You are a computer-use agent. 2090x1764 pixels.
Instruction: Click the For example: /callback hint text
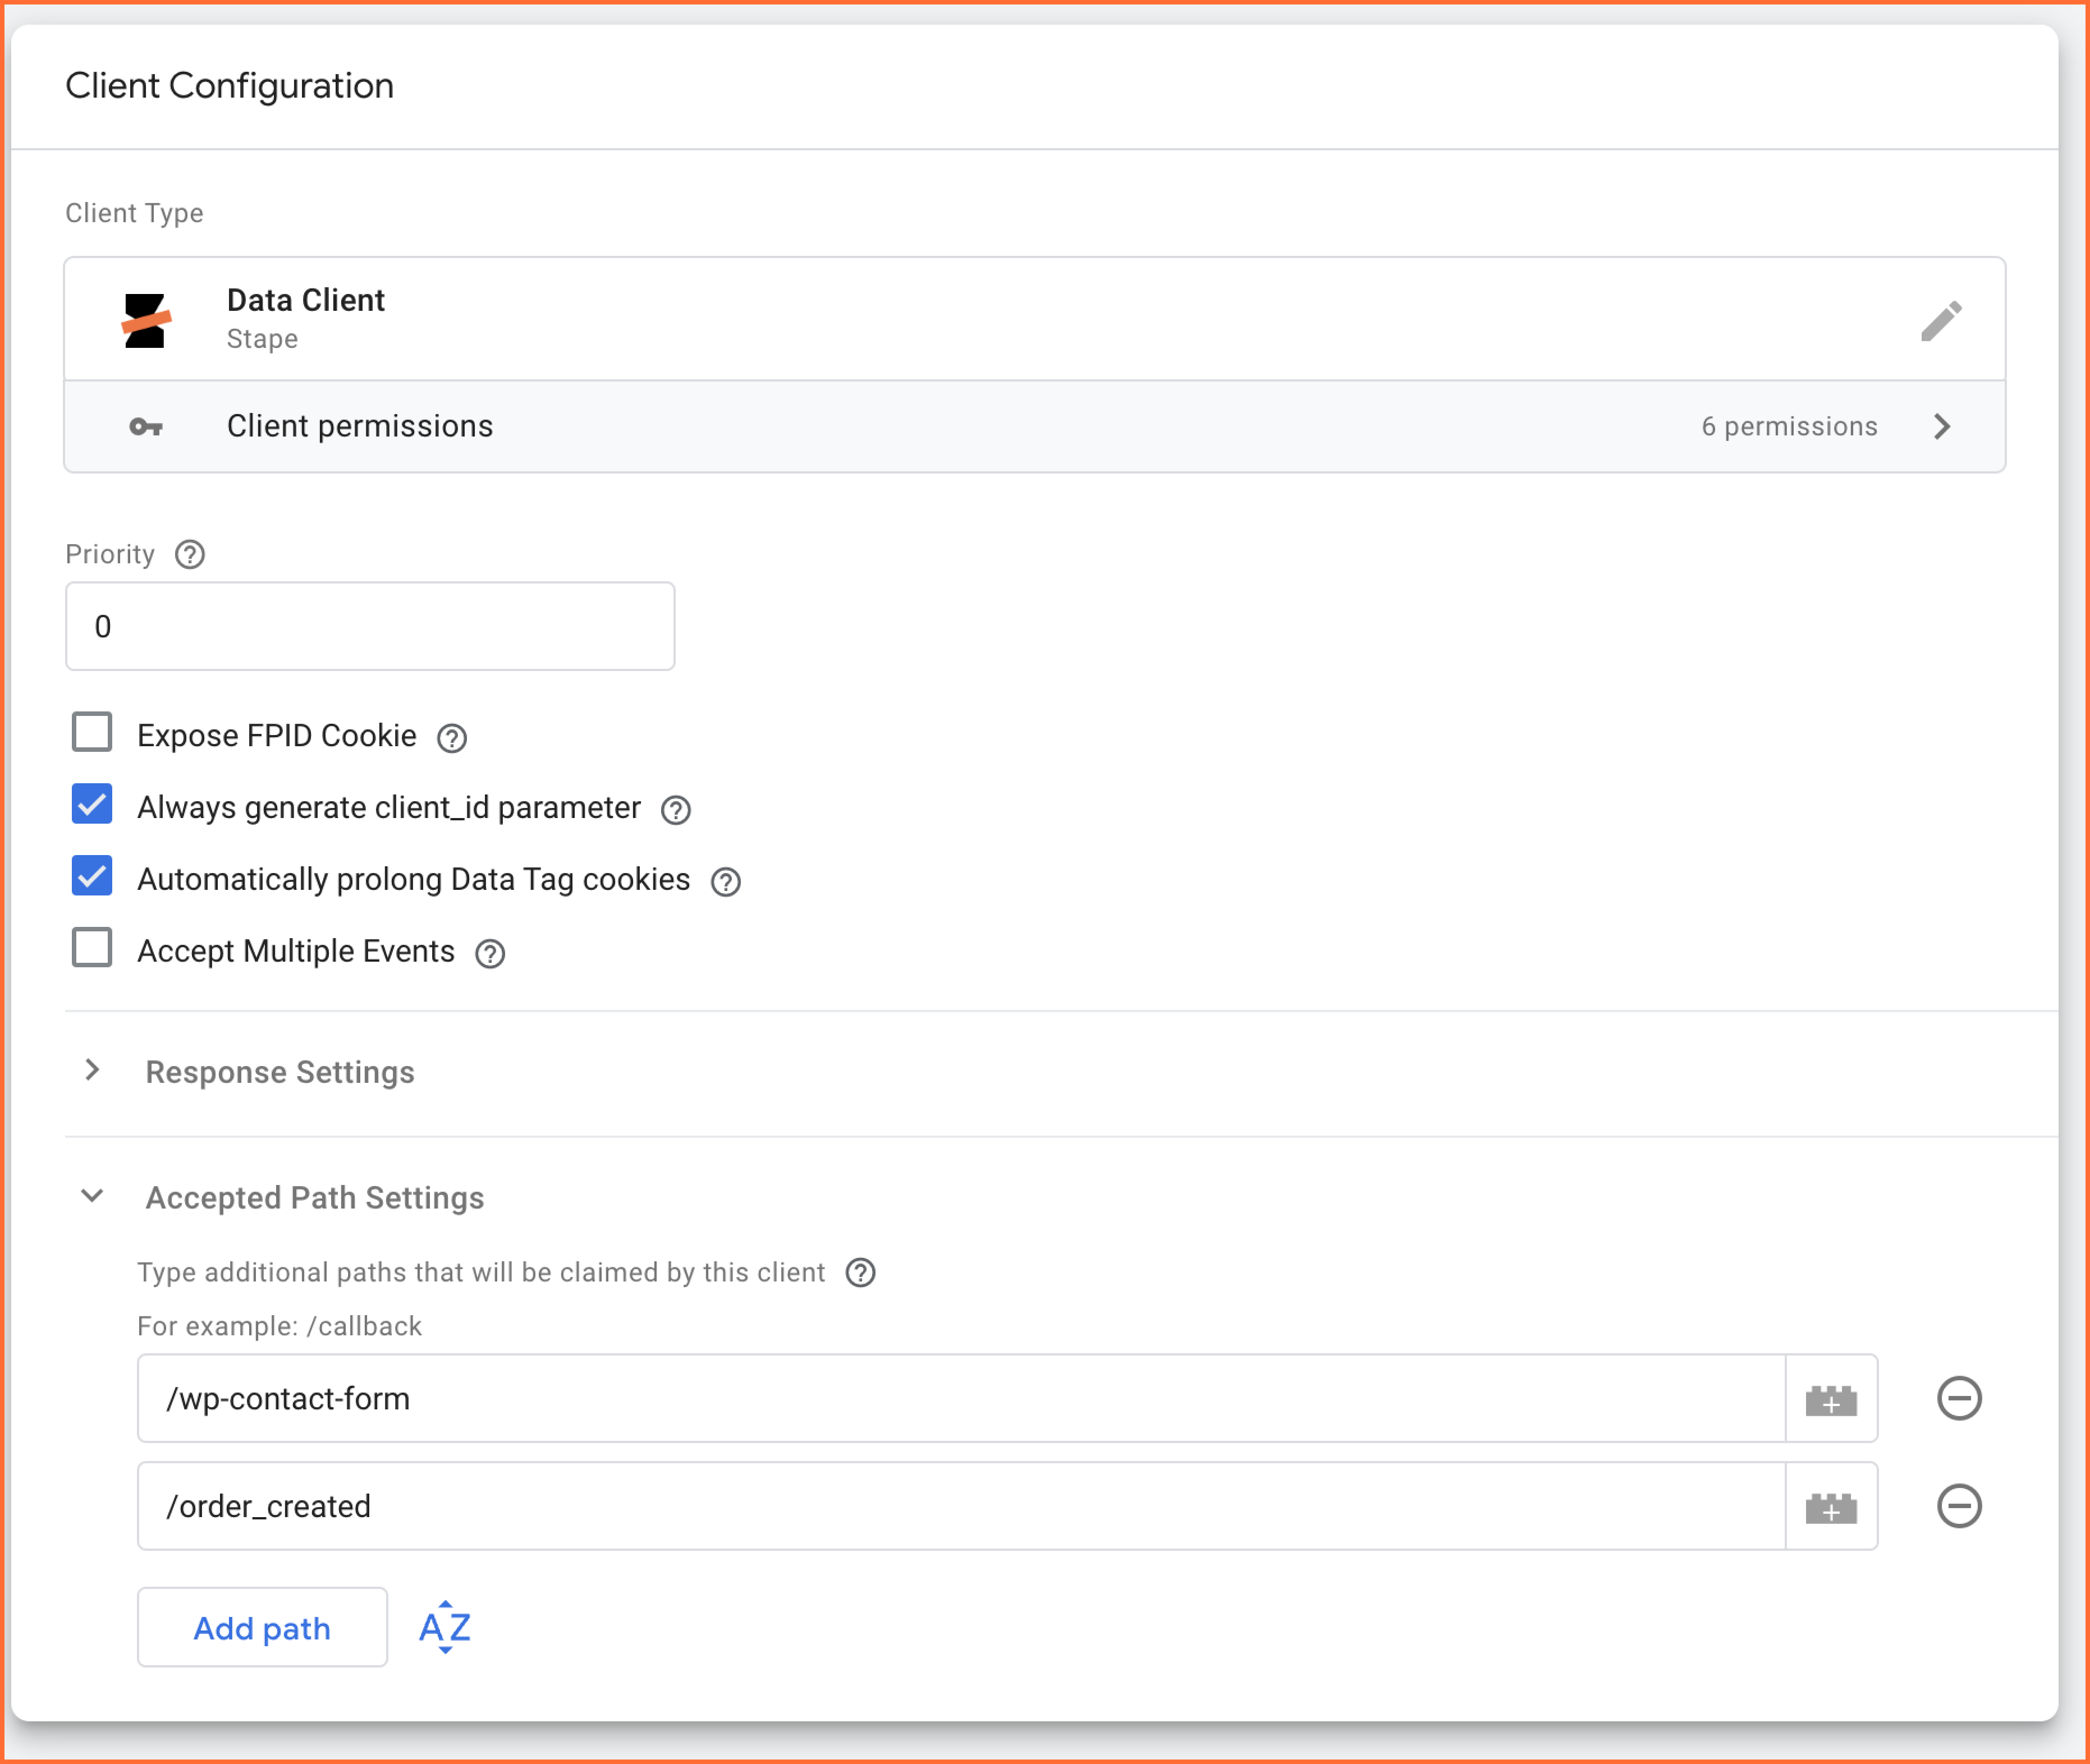click(279, 1327)
